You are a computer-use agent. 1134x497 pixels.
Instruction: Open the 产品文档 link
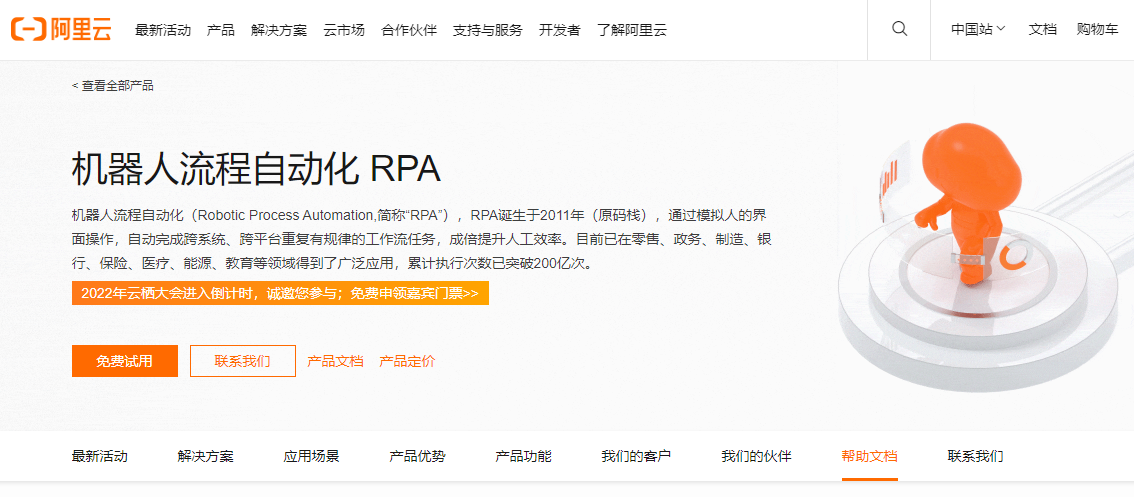[335, 361]
